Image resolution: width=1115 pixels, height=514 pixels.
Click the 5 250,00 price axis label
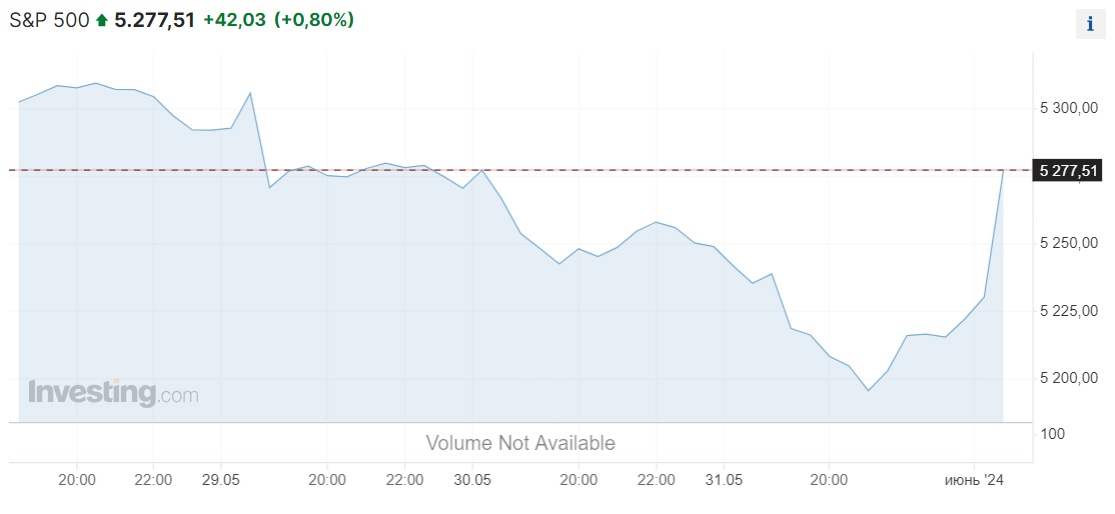[x=1069, y=243]
